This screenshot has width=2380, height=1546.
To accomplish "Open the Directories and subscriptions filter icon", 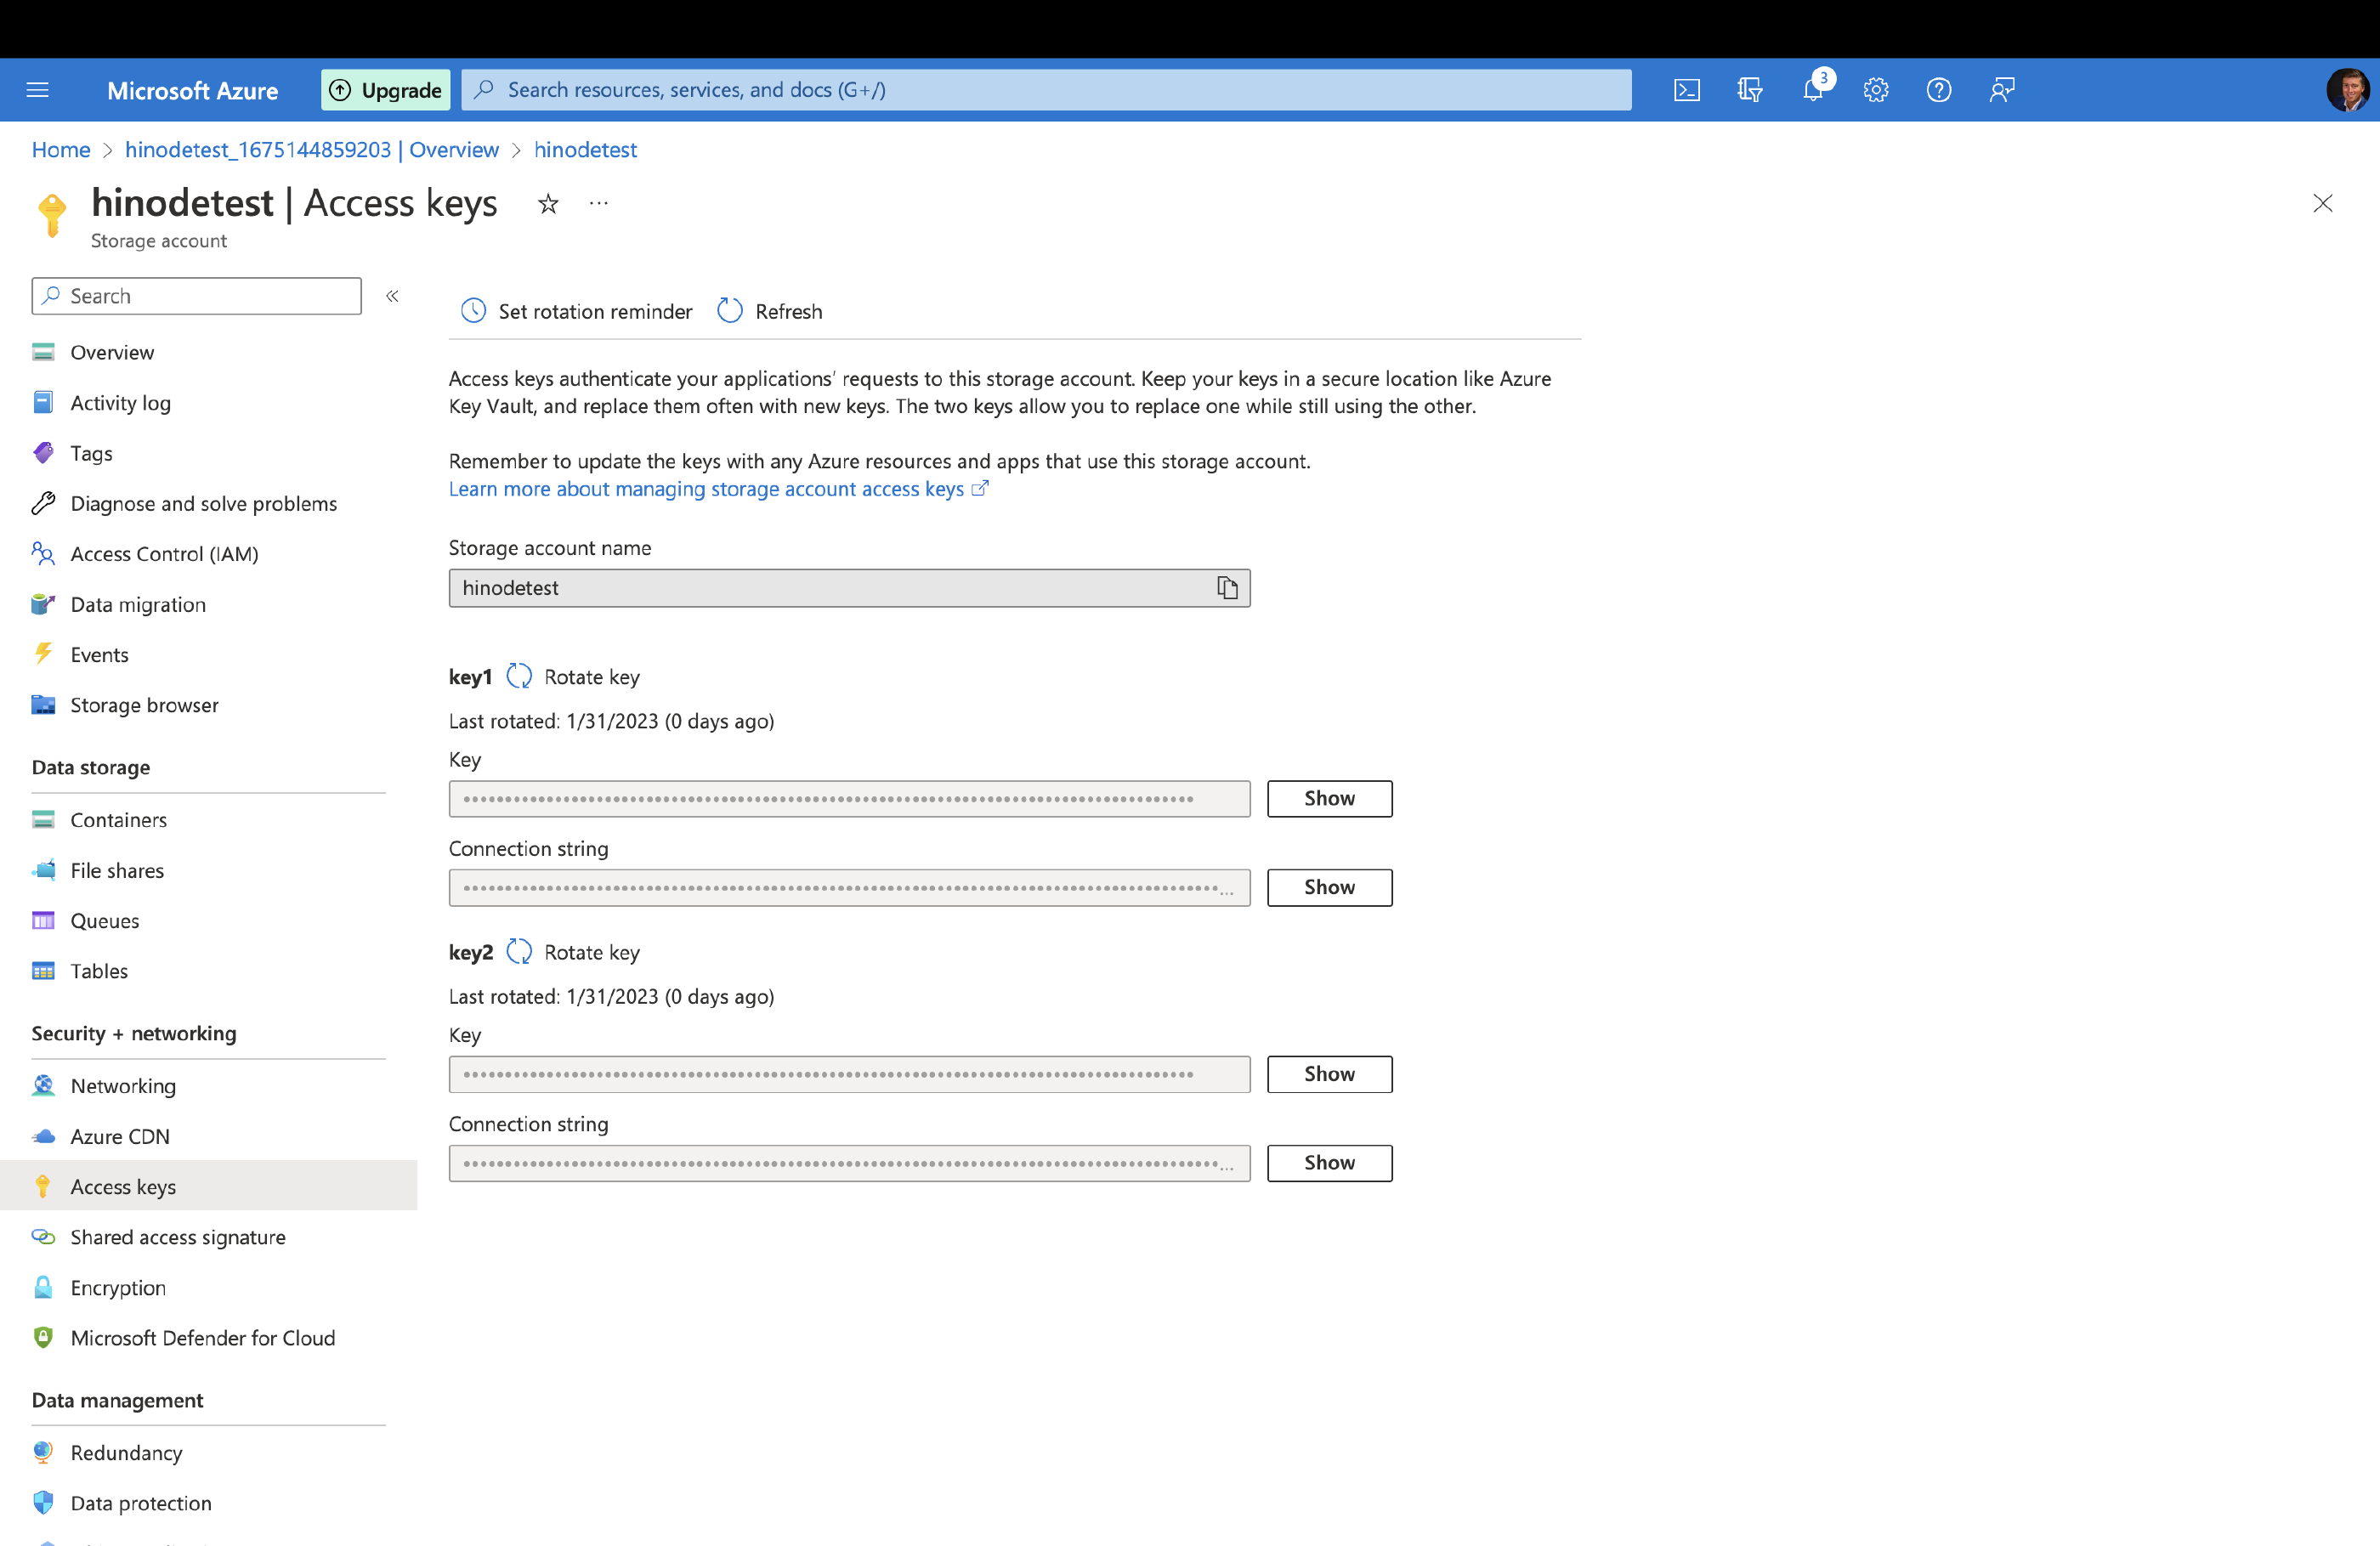I will click(x=1749, y=90).
